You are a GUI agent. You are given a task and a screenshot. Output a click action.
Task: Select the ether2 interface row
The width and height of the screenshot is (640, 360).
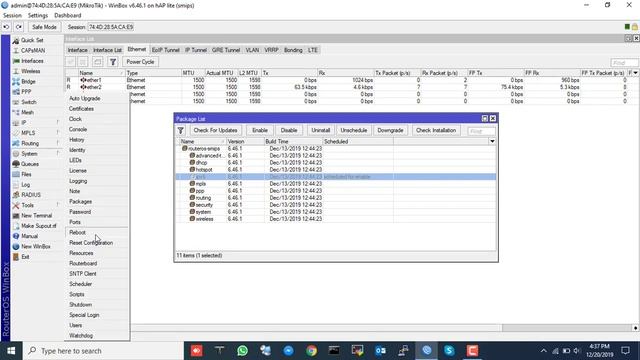[351, 87]
